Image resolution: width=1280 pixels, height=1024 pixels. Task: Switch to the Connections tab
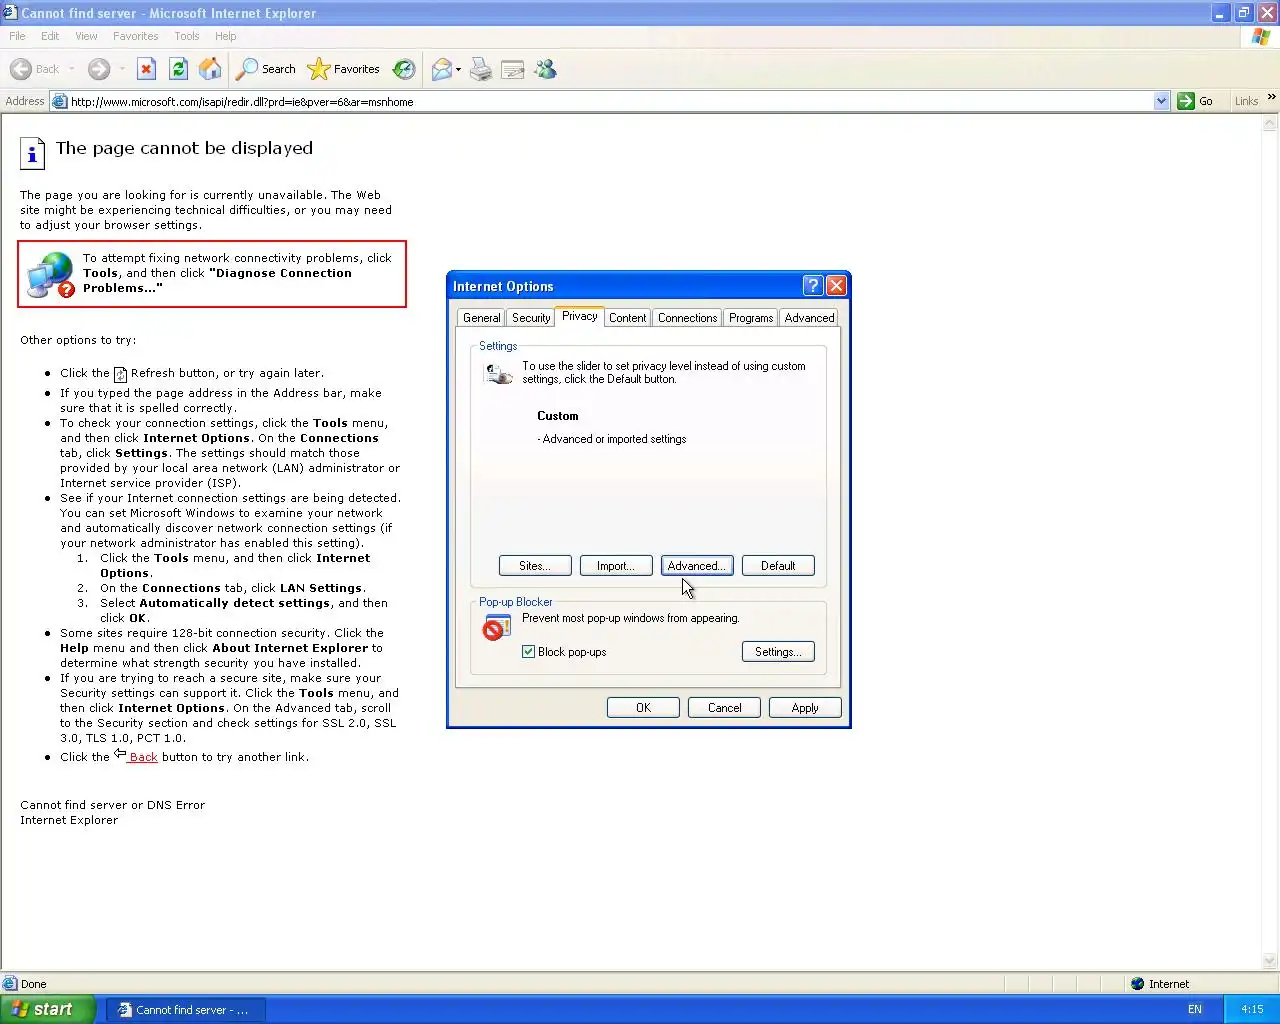(x=688, y=318)
